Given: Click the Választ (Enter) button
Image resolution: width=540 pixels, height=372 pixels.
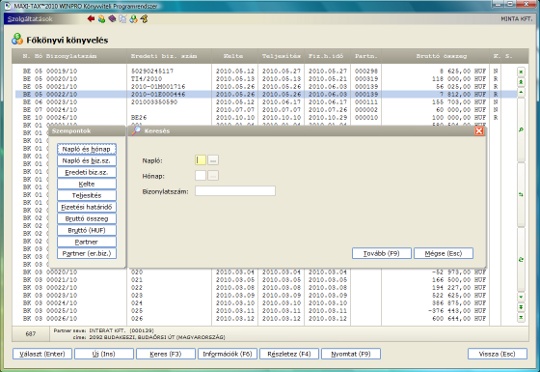Looking at the screenshot, I should [42, 354].
